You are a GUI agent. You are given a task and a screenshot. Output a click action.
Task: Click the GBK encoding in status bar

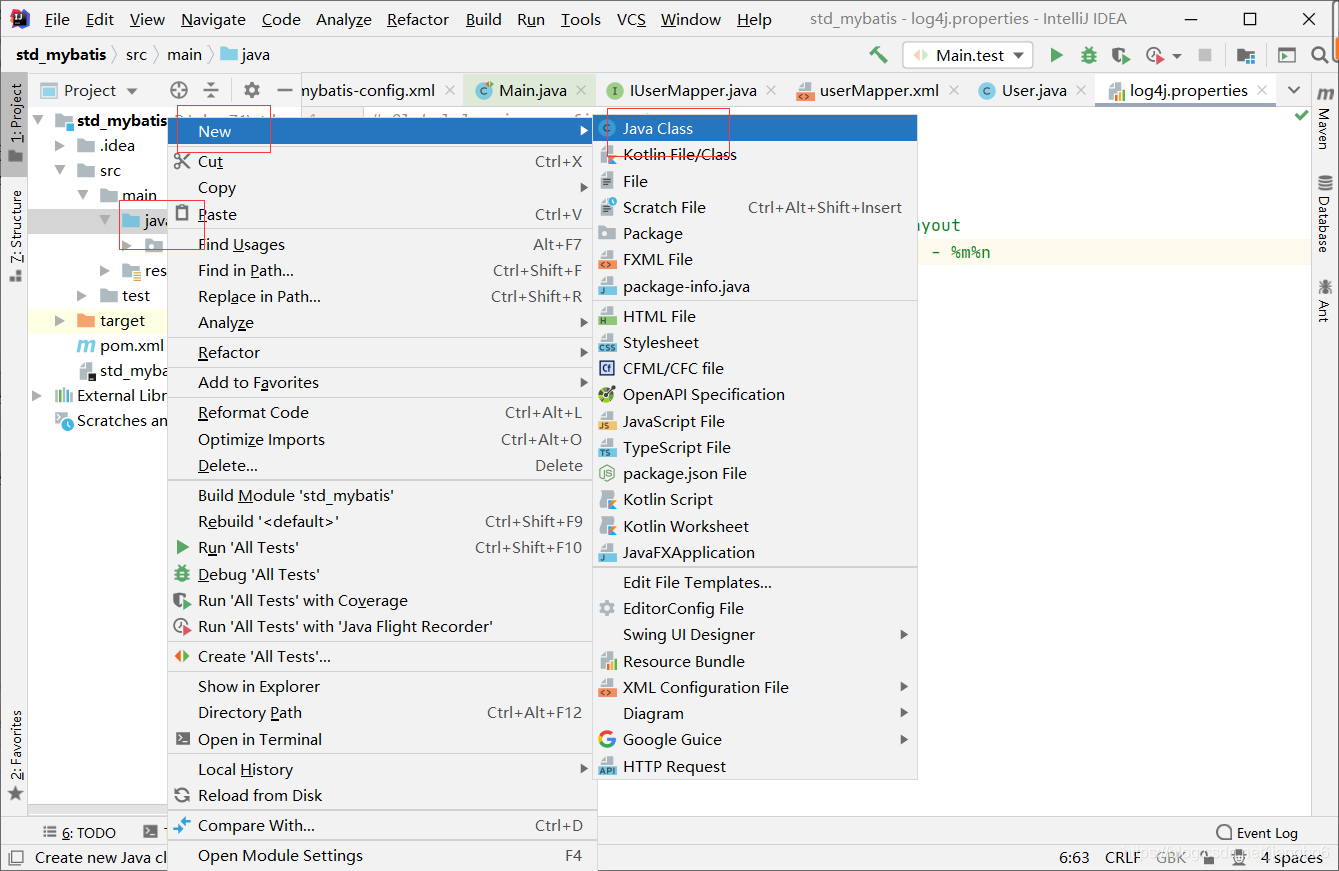1170,858
